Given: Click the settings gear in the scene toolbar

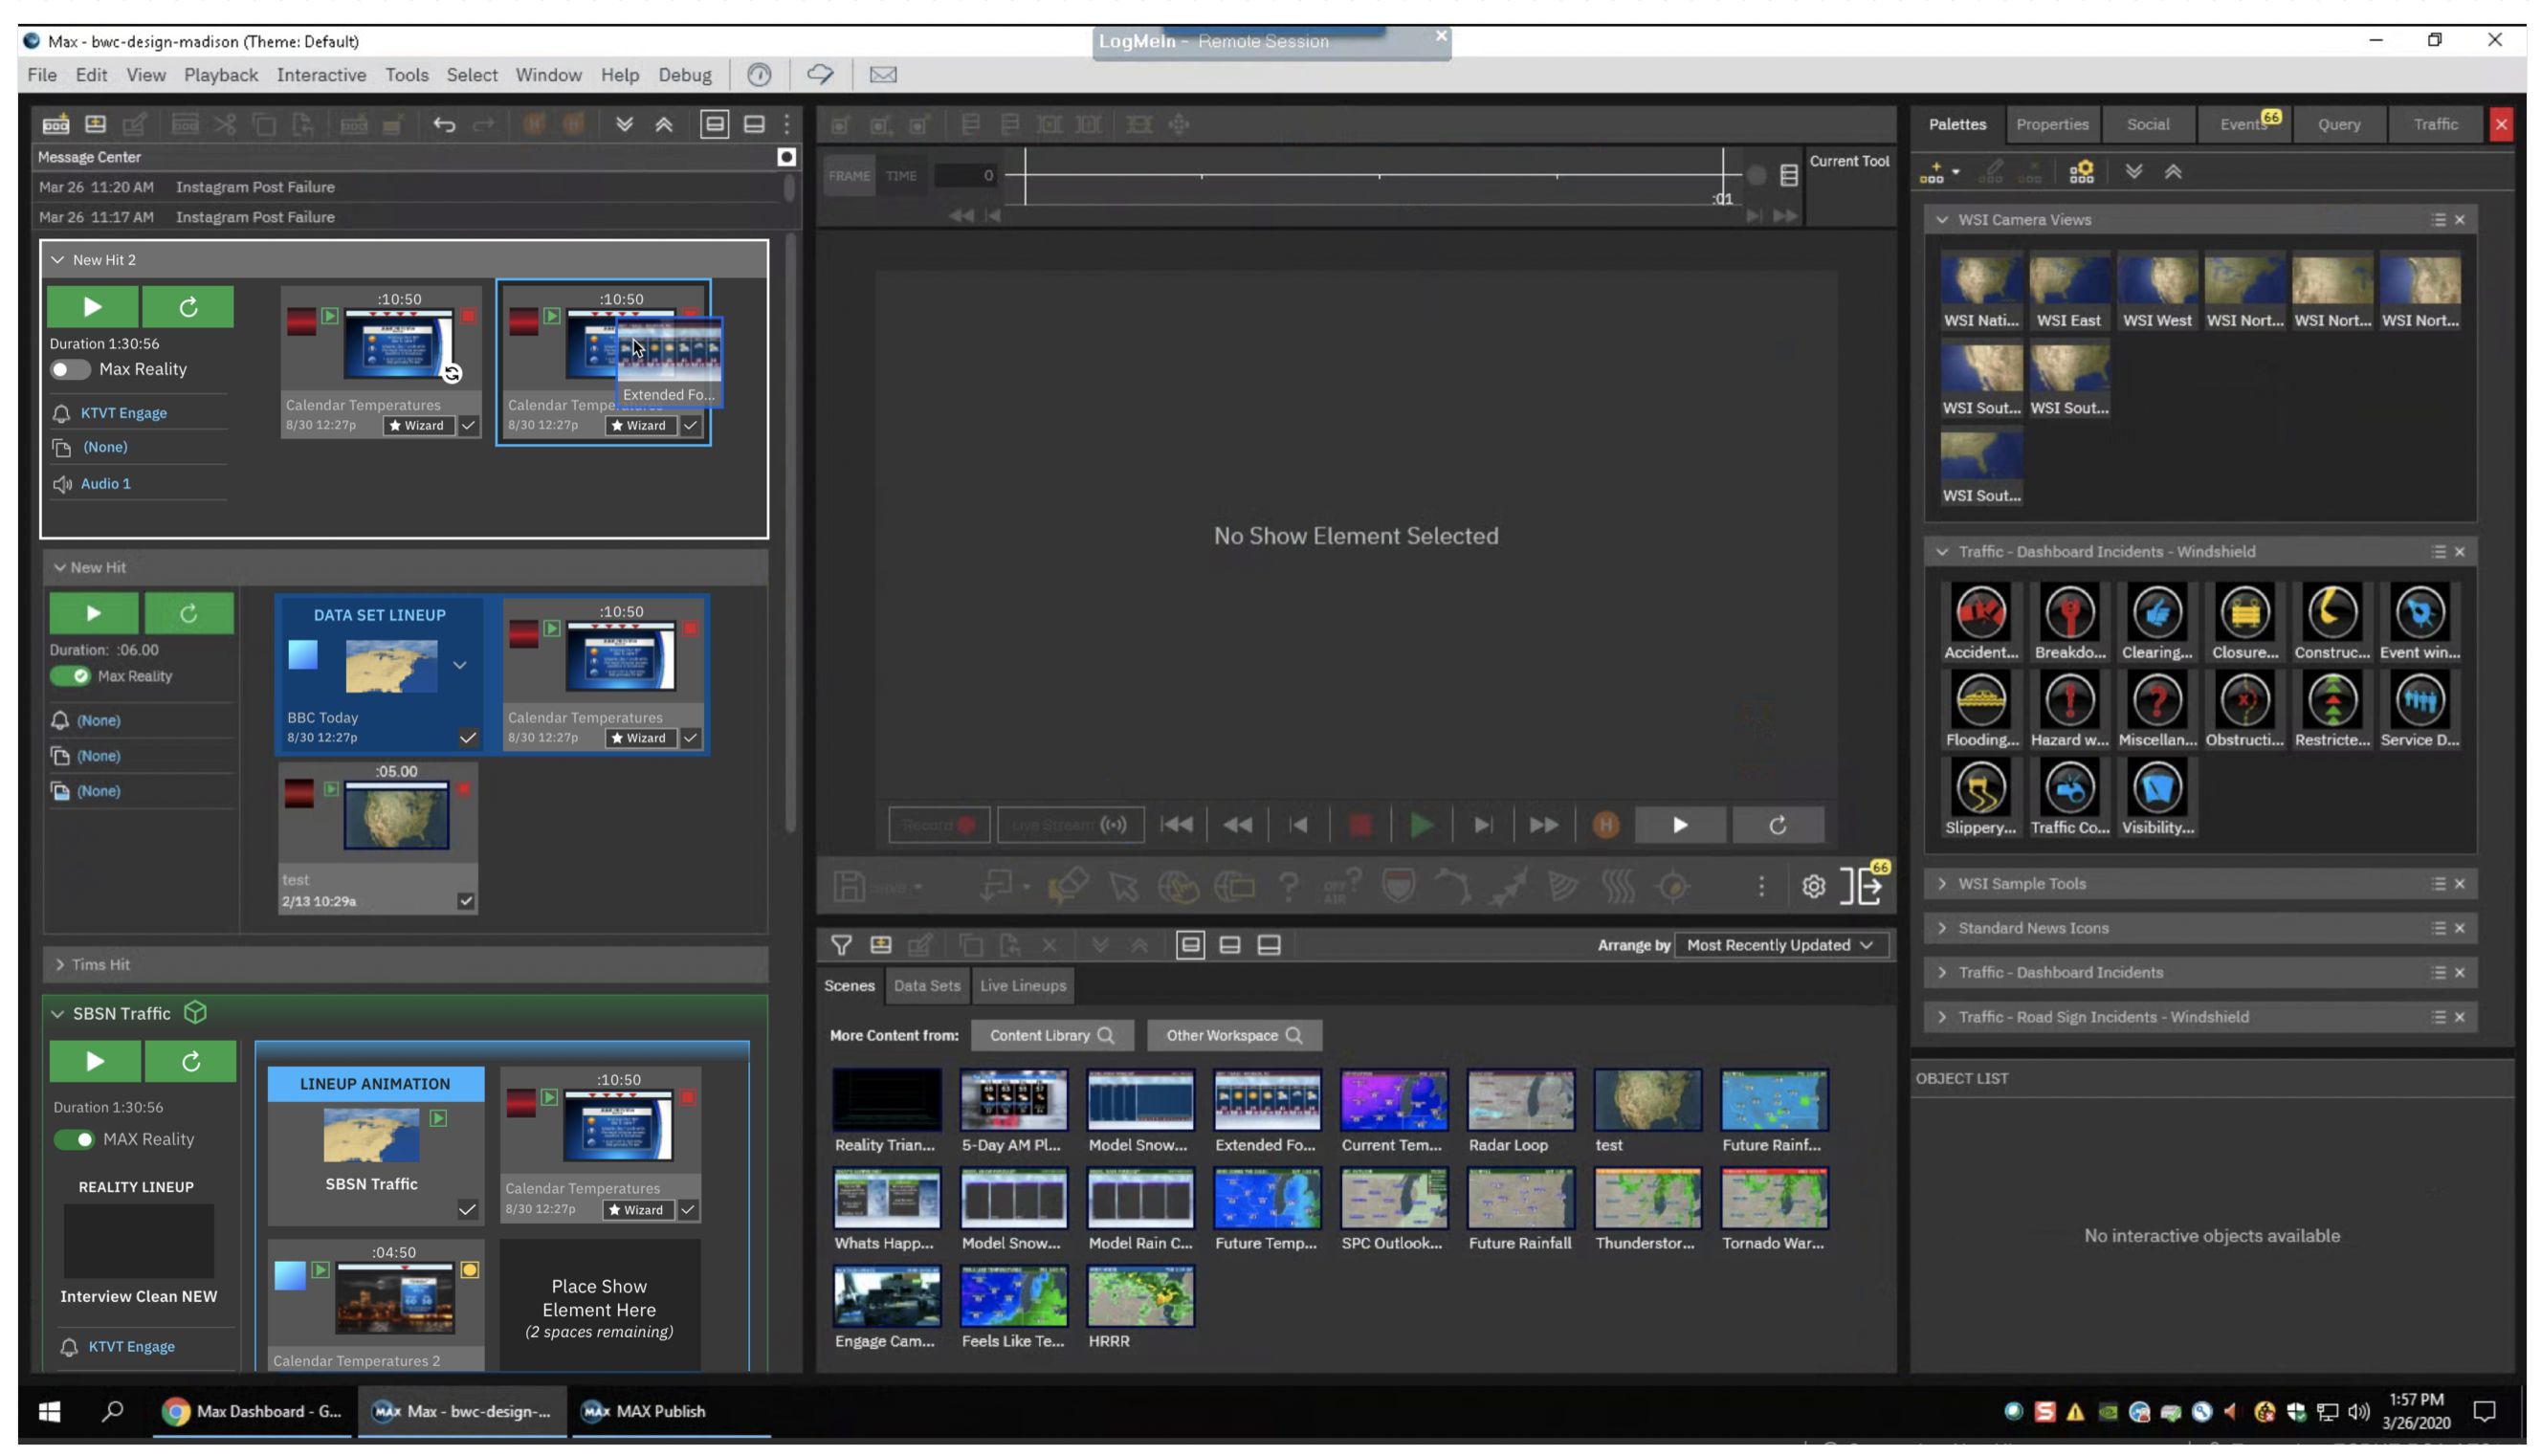Looking at the screenshot, I should (1813, 886).
